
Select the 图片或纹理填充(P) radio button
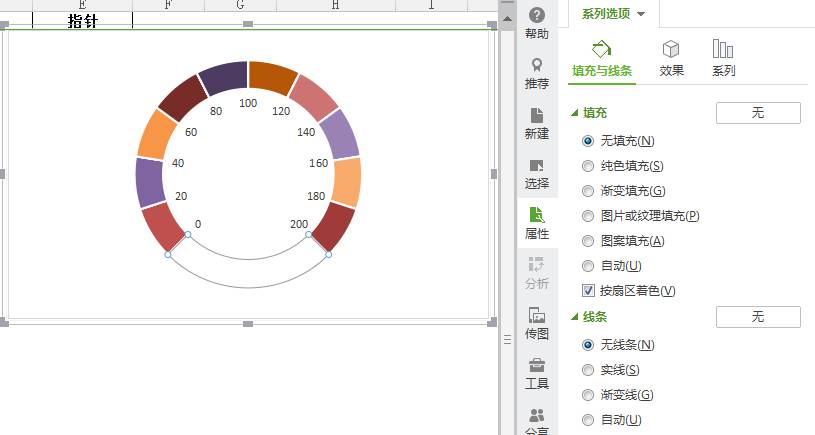point(588,216)
